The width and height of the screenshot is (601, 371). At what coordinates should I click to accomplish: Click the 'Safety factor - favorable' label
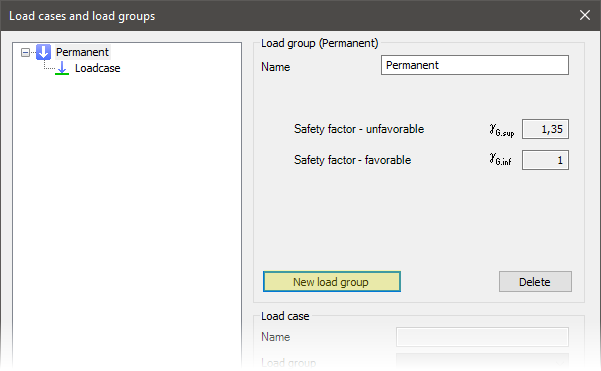(352, 160)
